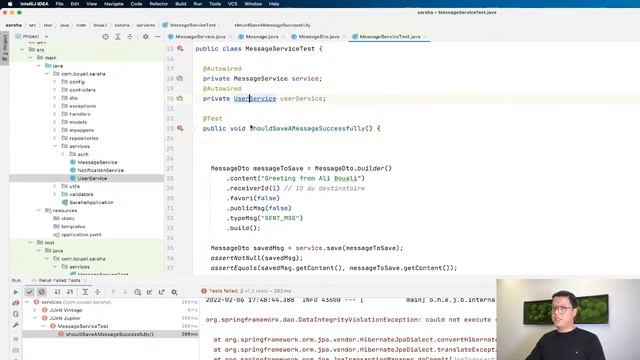Click wrench icon in Run panel sidebar

pyautogui.click(x=16, y=325)
